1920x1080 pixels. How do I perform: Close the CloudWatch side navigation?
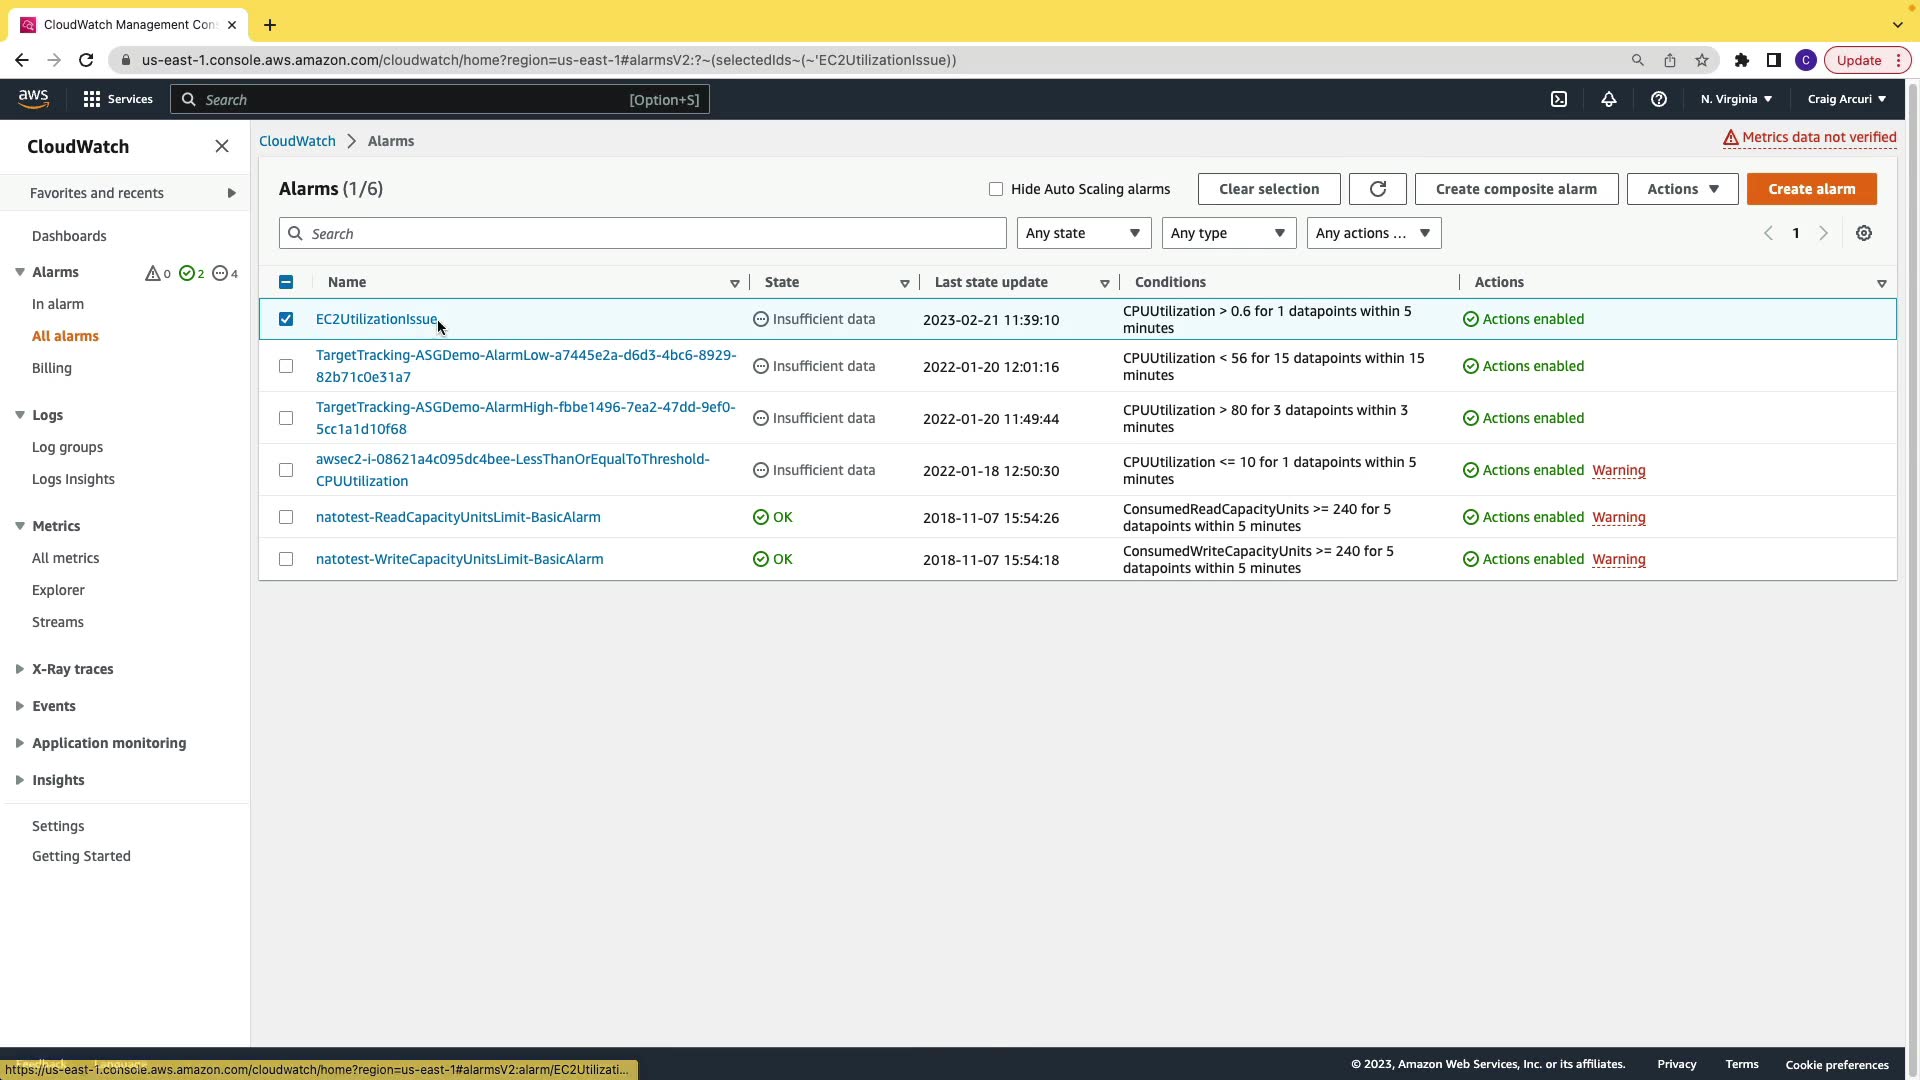pos(222,146)
